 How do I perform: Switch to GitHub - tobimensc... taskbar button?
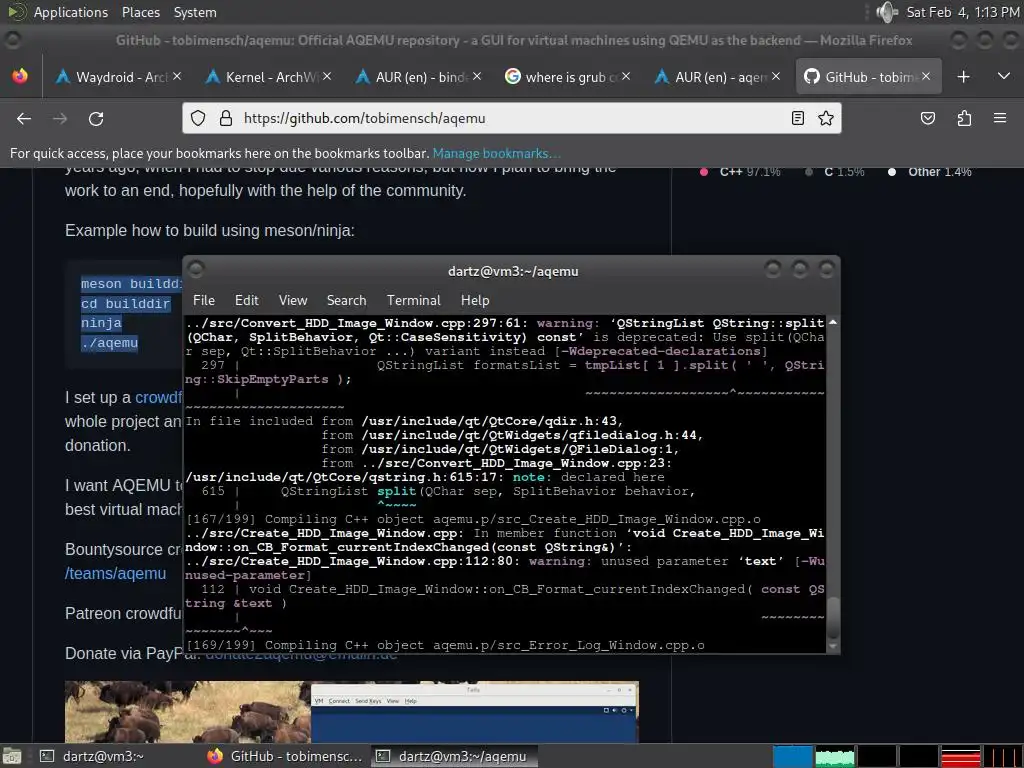pyautogui.click(x=285, y=756)
